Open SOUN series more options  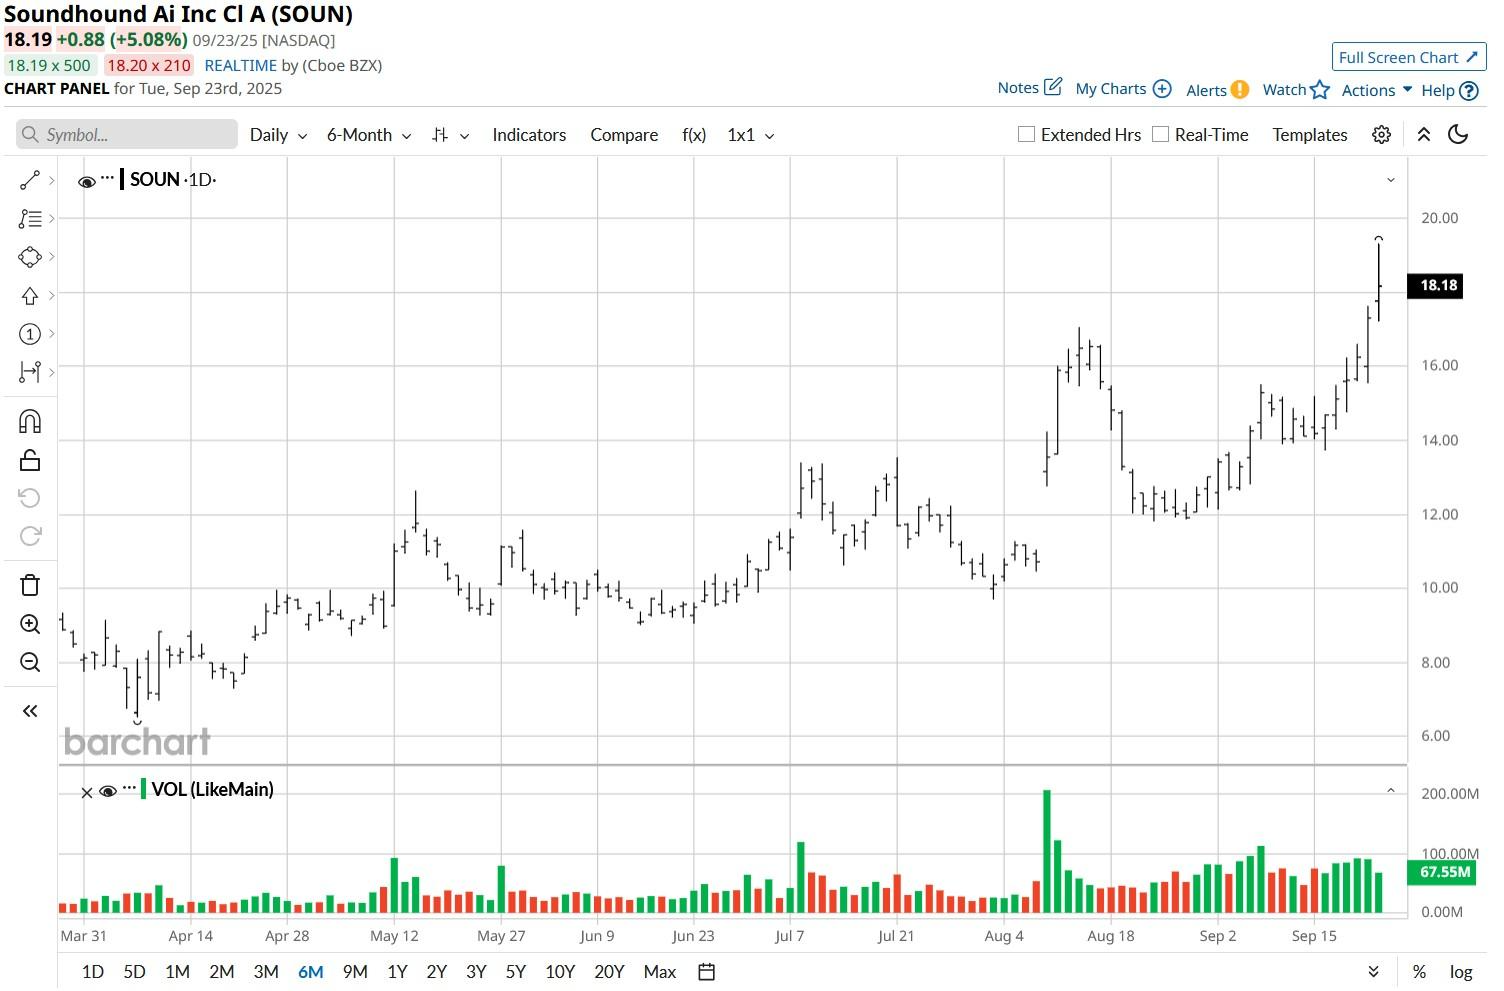(108, 177)
